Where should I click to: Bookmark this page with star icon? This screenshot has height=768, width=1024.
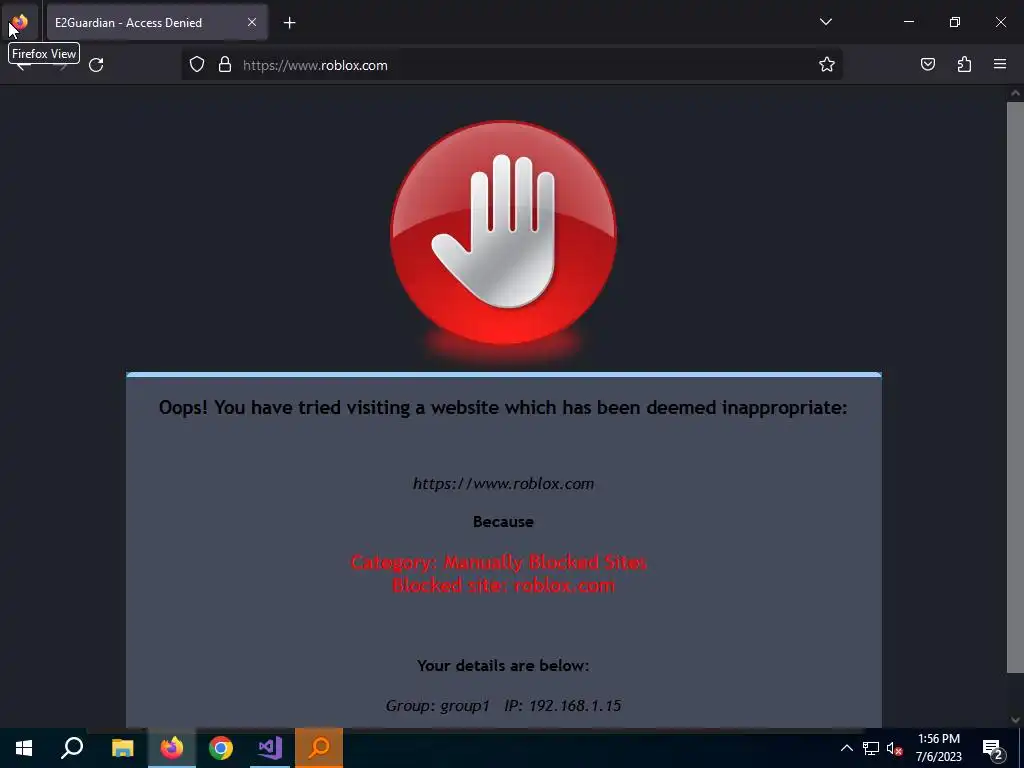[827, 65]
